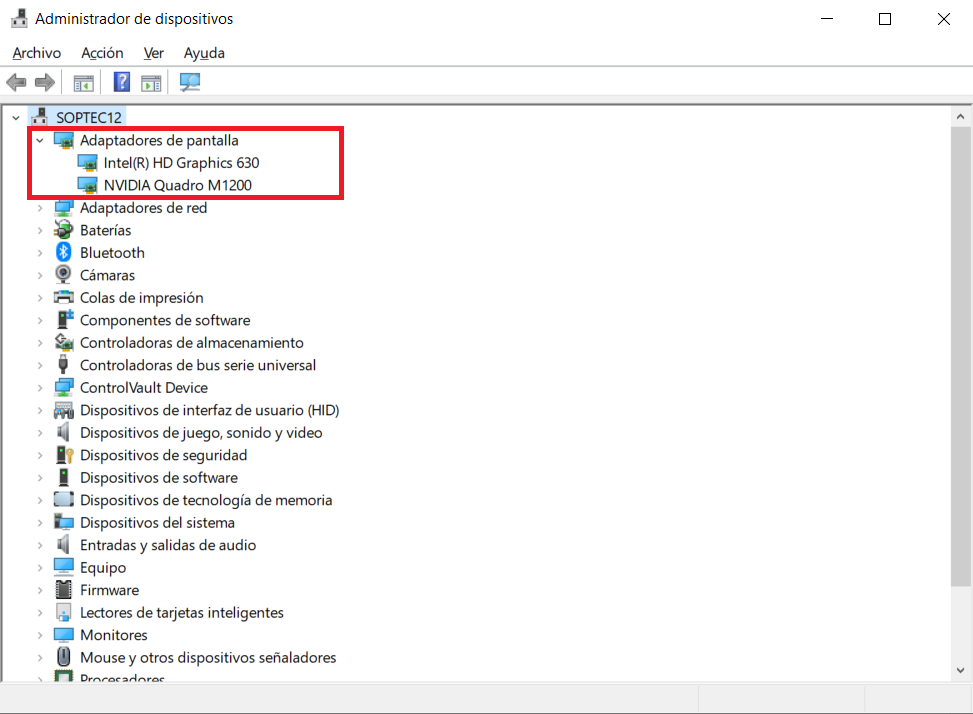Click Dispositivos de seguridad key icon

65,455
